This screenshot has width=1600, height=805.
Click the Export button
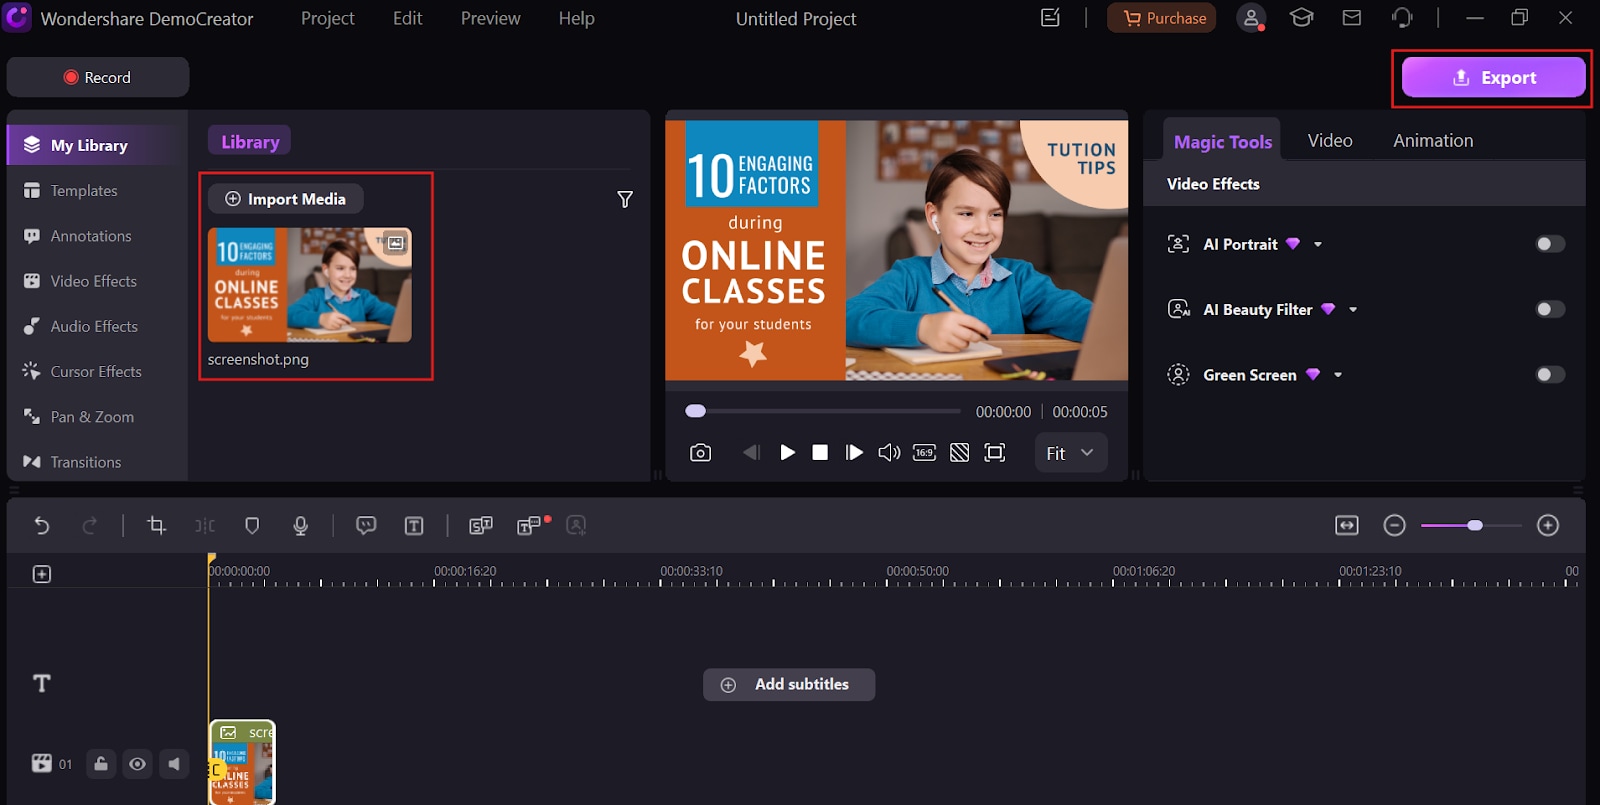coord(1493,77)
